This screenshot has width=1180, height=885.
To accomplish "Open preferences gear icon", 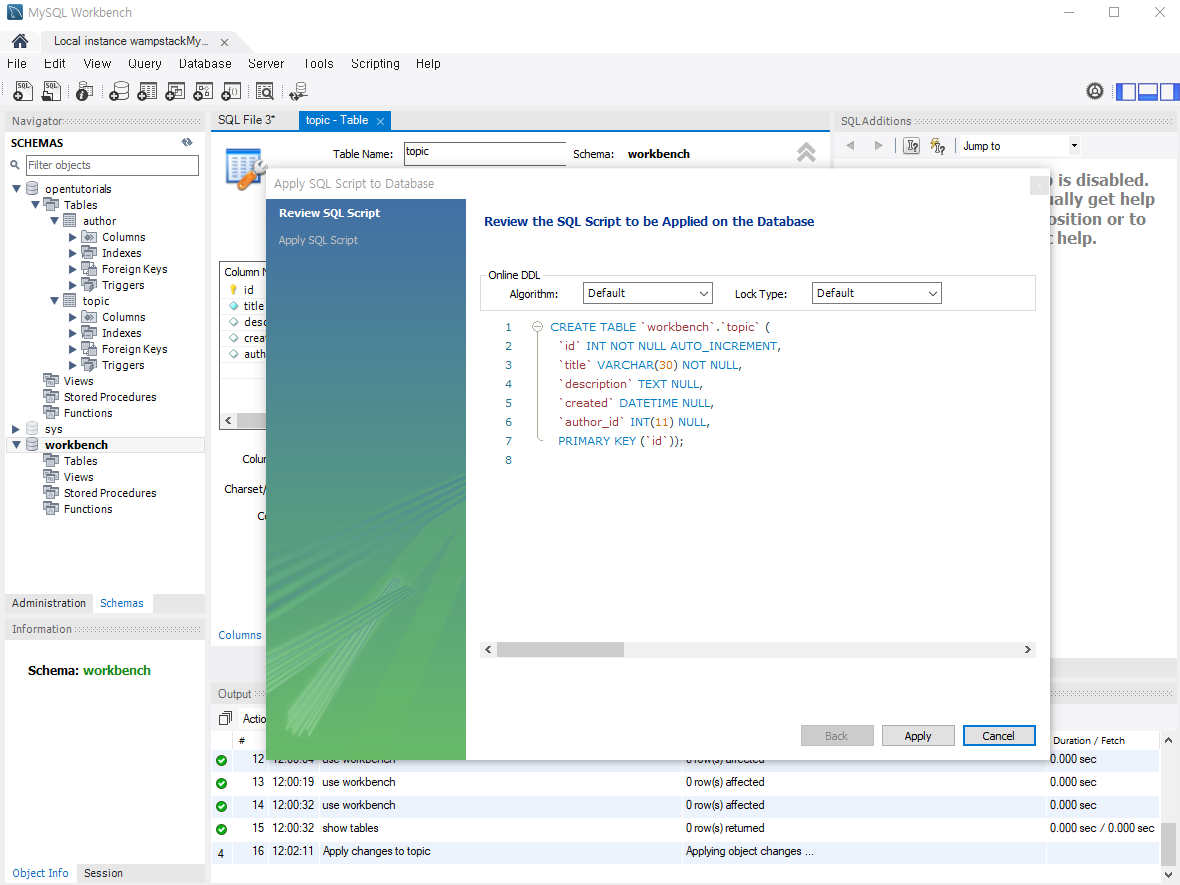I will point(1095,91).
